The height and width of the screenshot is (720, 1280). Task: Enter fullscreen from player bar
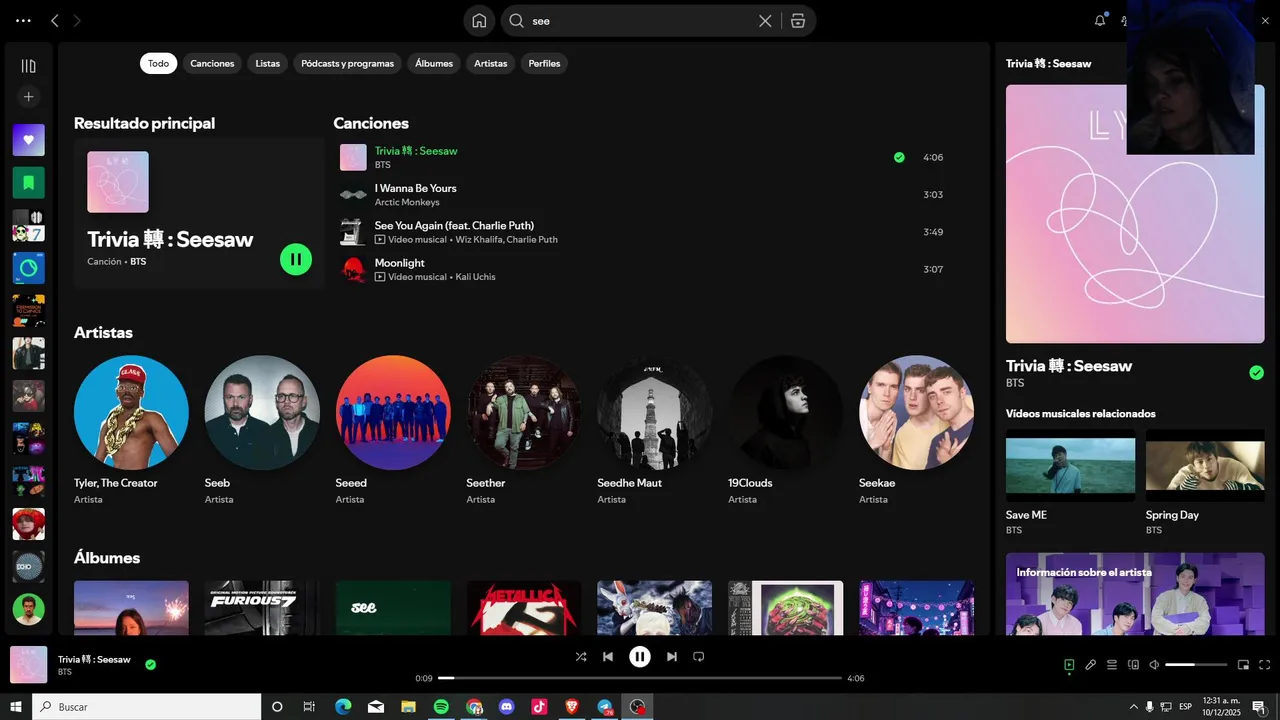(x=1265, y=665)
